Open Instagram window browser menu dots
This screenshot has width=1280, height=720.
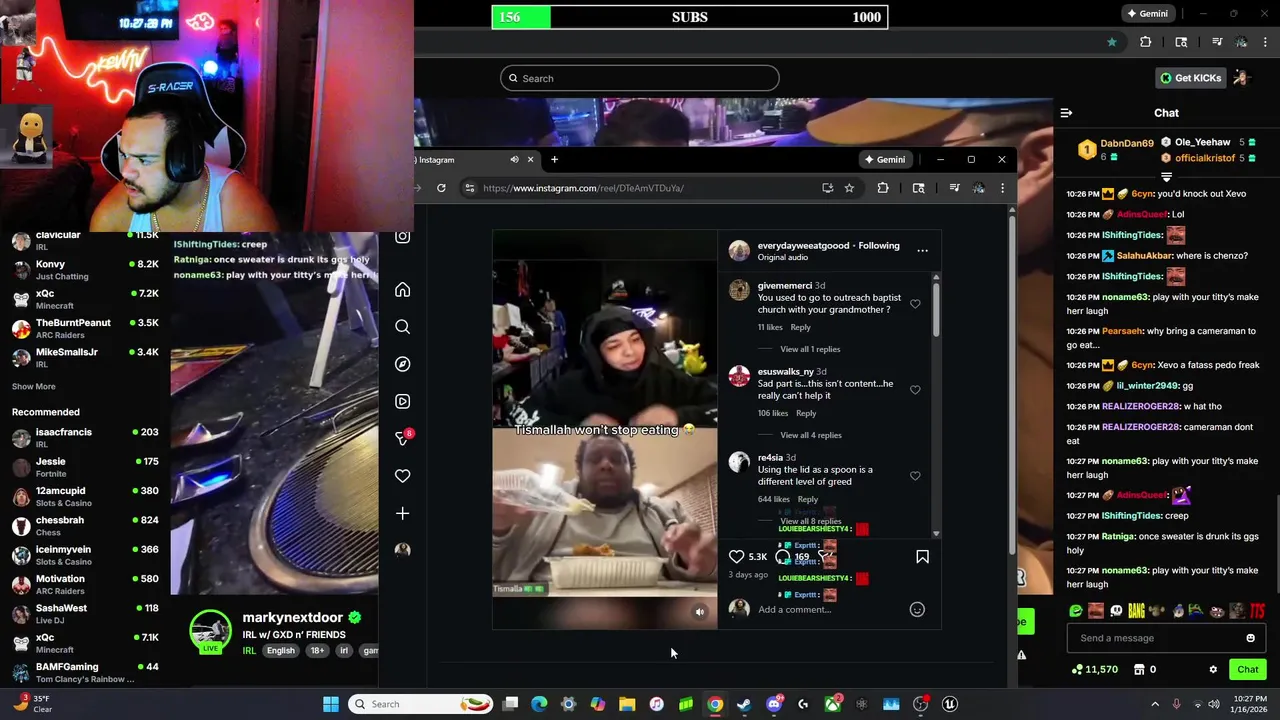[1002, 188]
